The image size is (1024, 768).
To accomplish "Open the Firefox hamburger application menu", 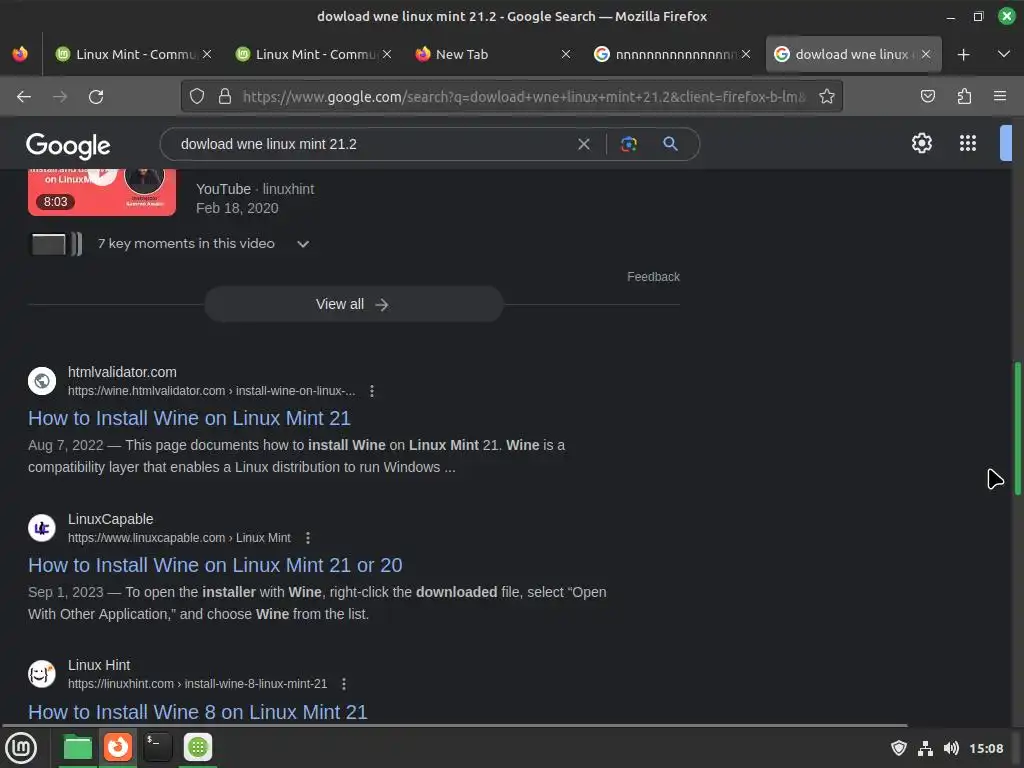I will [x=1000, y=97].
